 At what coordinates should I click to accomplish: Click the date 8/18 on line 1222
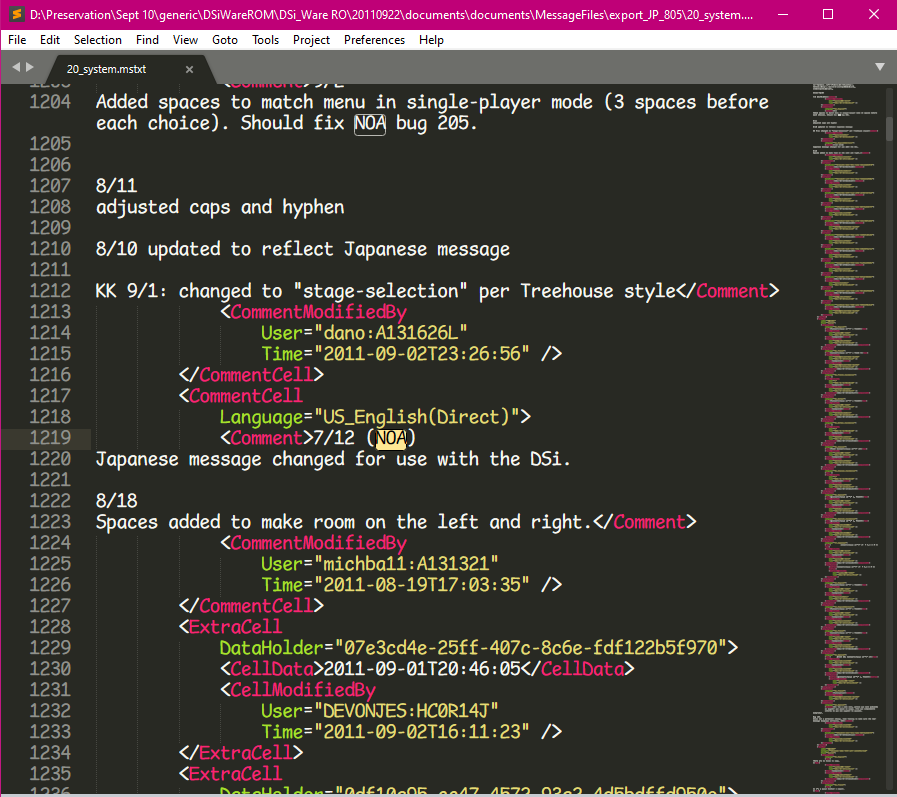point(117,501)
